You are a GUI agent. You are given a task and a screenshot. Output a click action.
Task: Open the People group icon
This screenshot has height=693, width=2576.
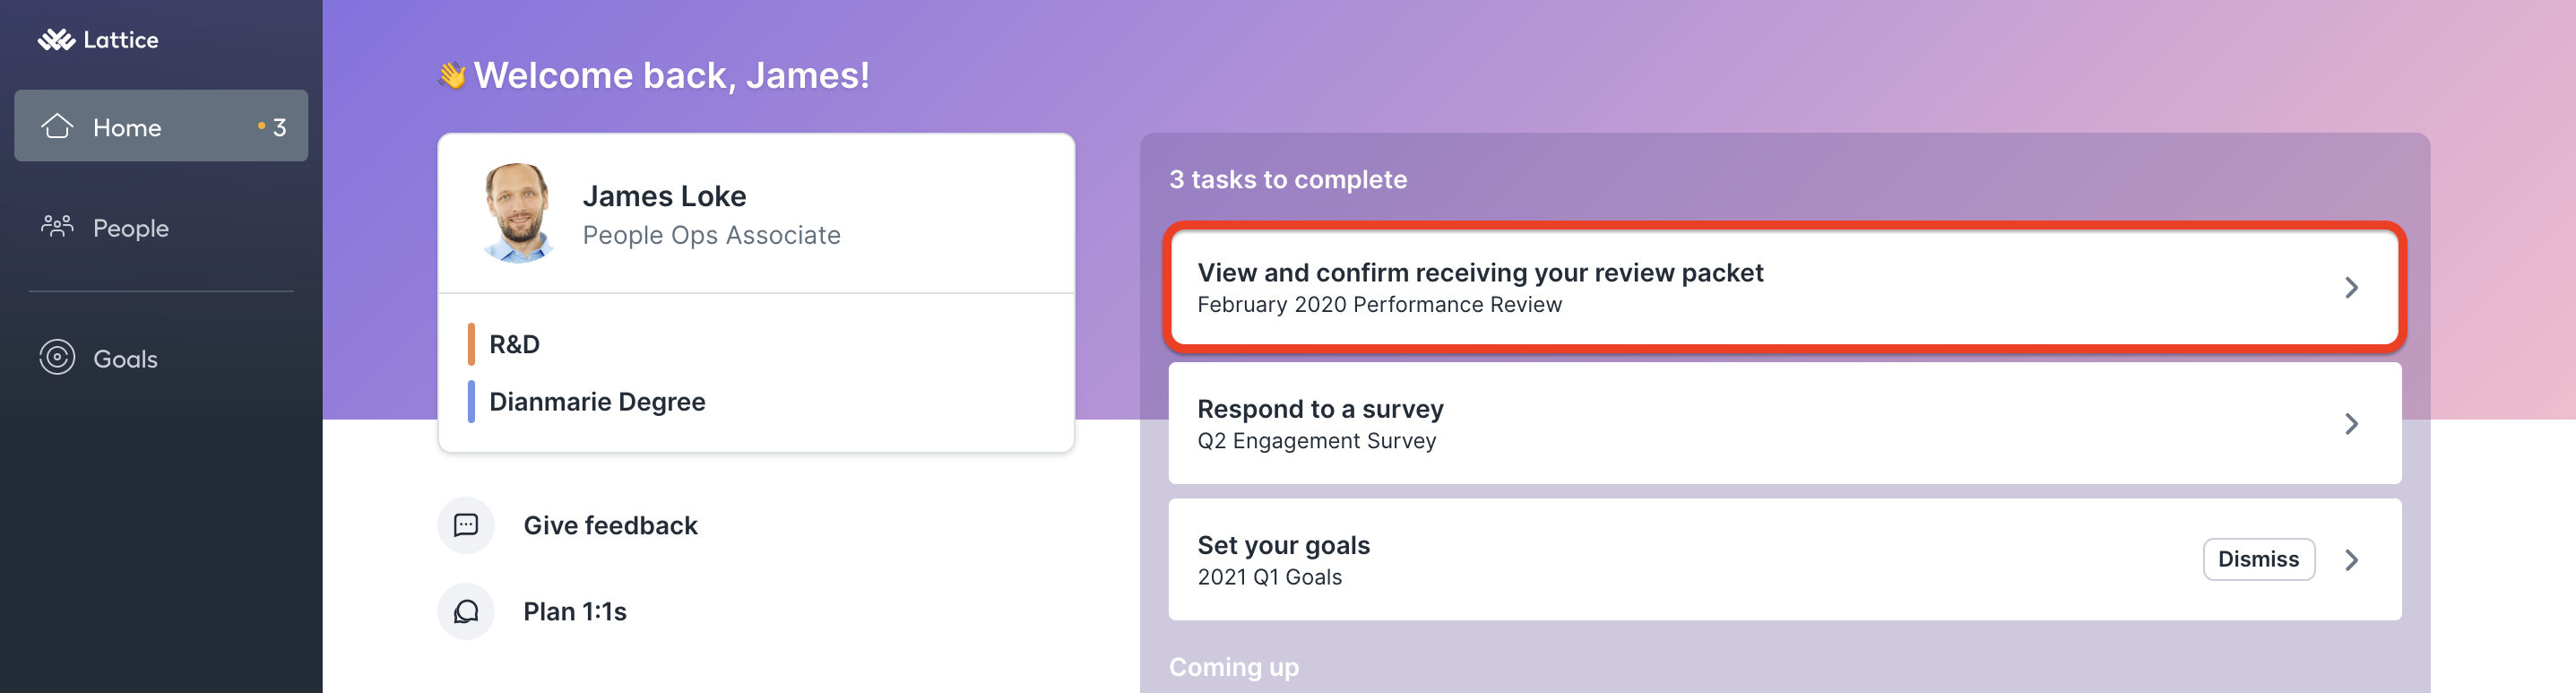[x=57, y=226]
